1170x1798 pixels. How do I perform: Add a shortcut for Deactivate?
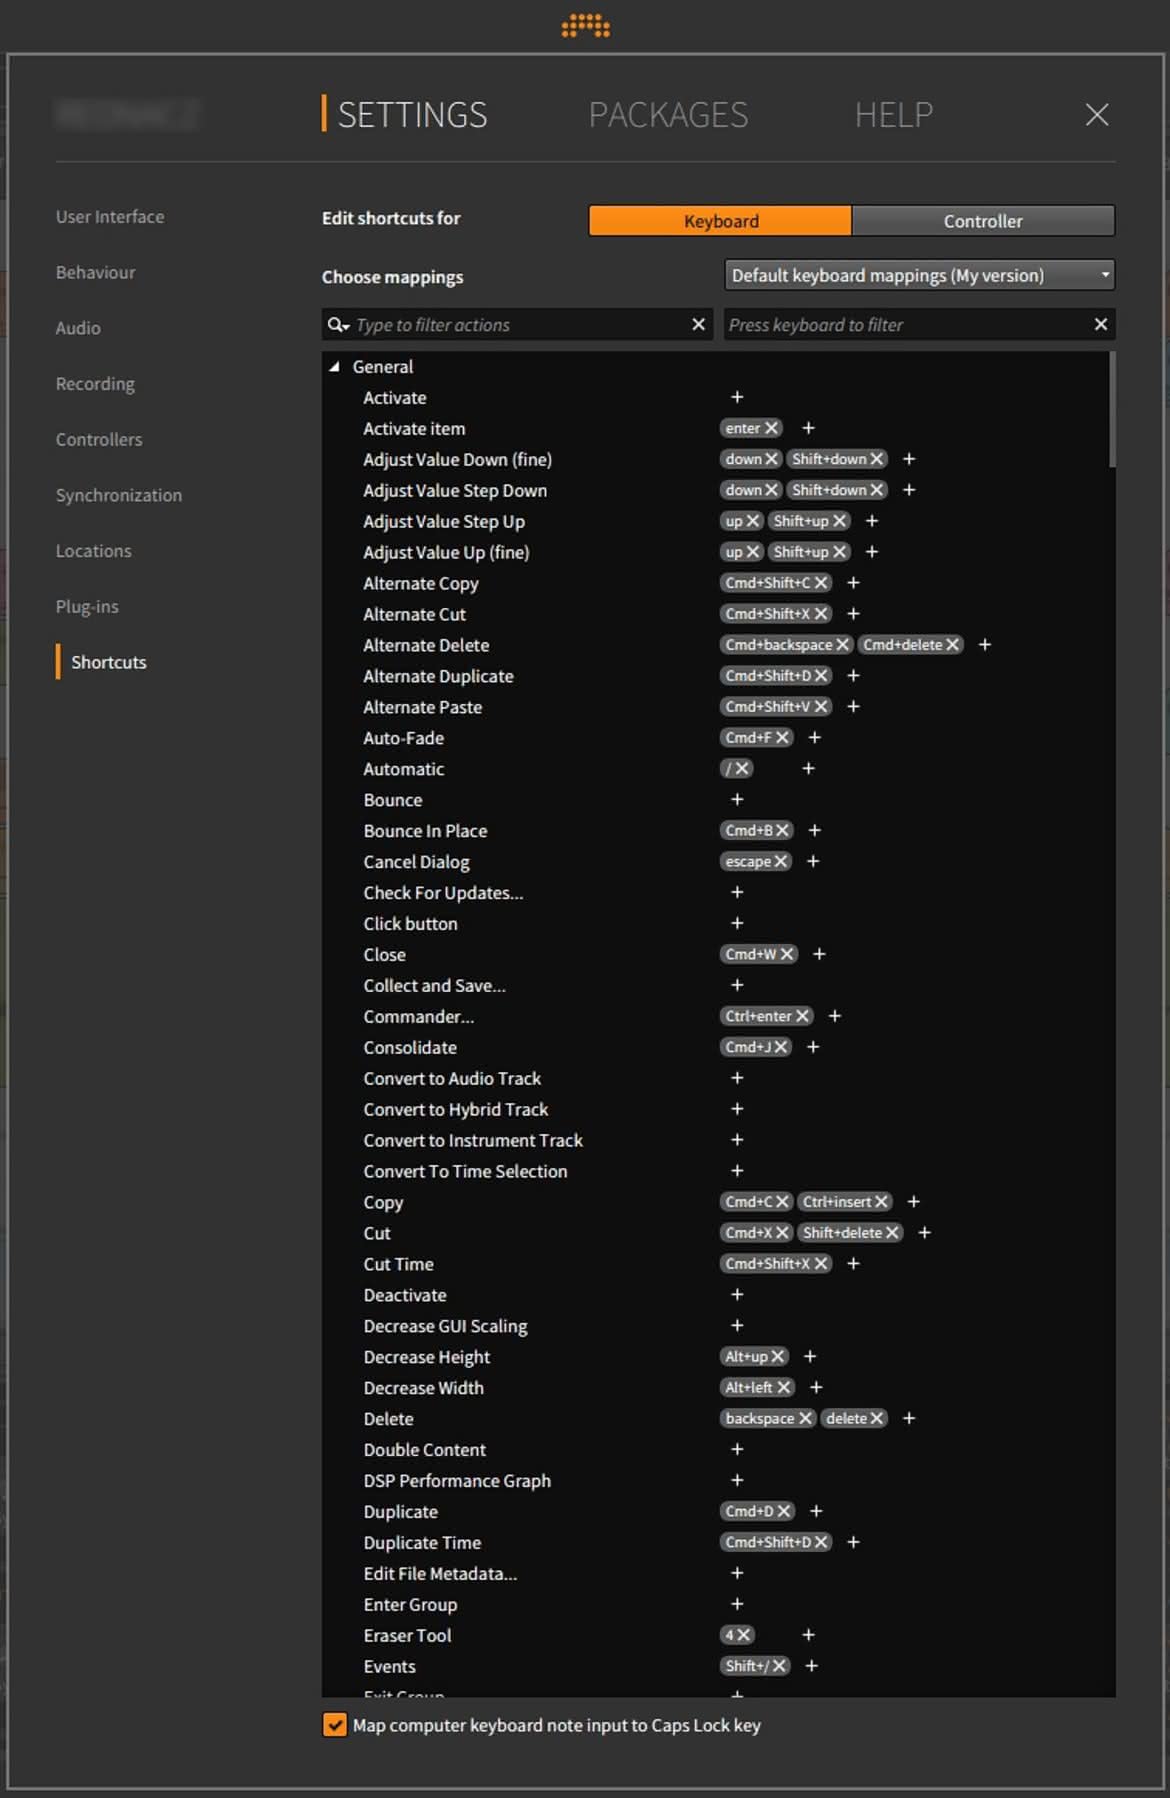coord(737,1294)
